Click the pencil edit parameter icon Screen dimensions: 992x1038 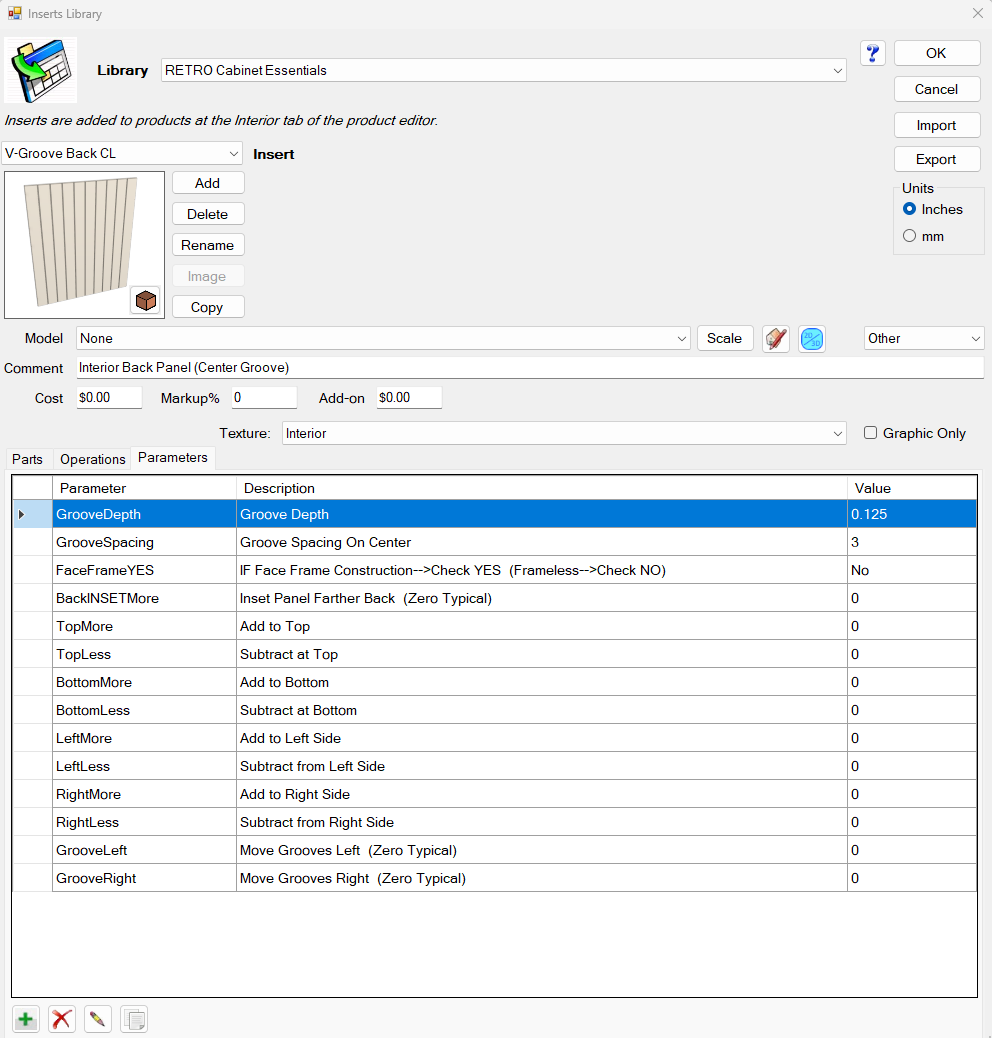point(97,1019)
